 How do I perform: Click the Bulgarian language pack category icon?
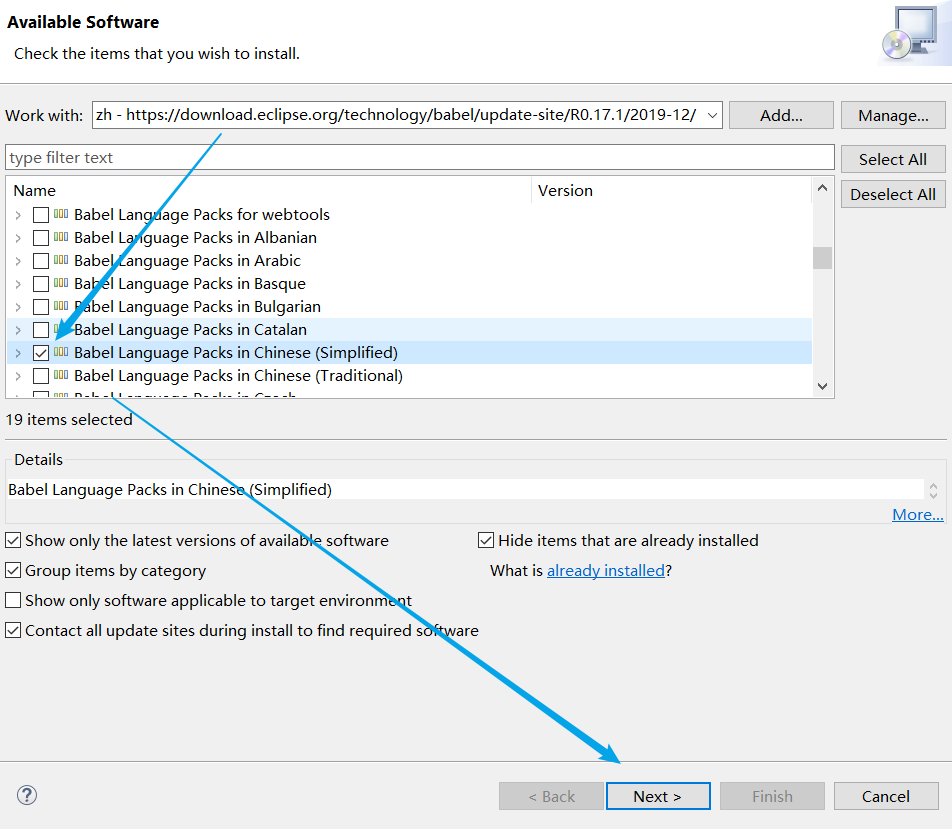click(61, 307)
